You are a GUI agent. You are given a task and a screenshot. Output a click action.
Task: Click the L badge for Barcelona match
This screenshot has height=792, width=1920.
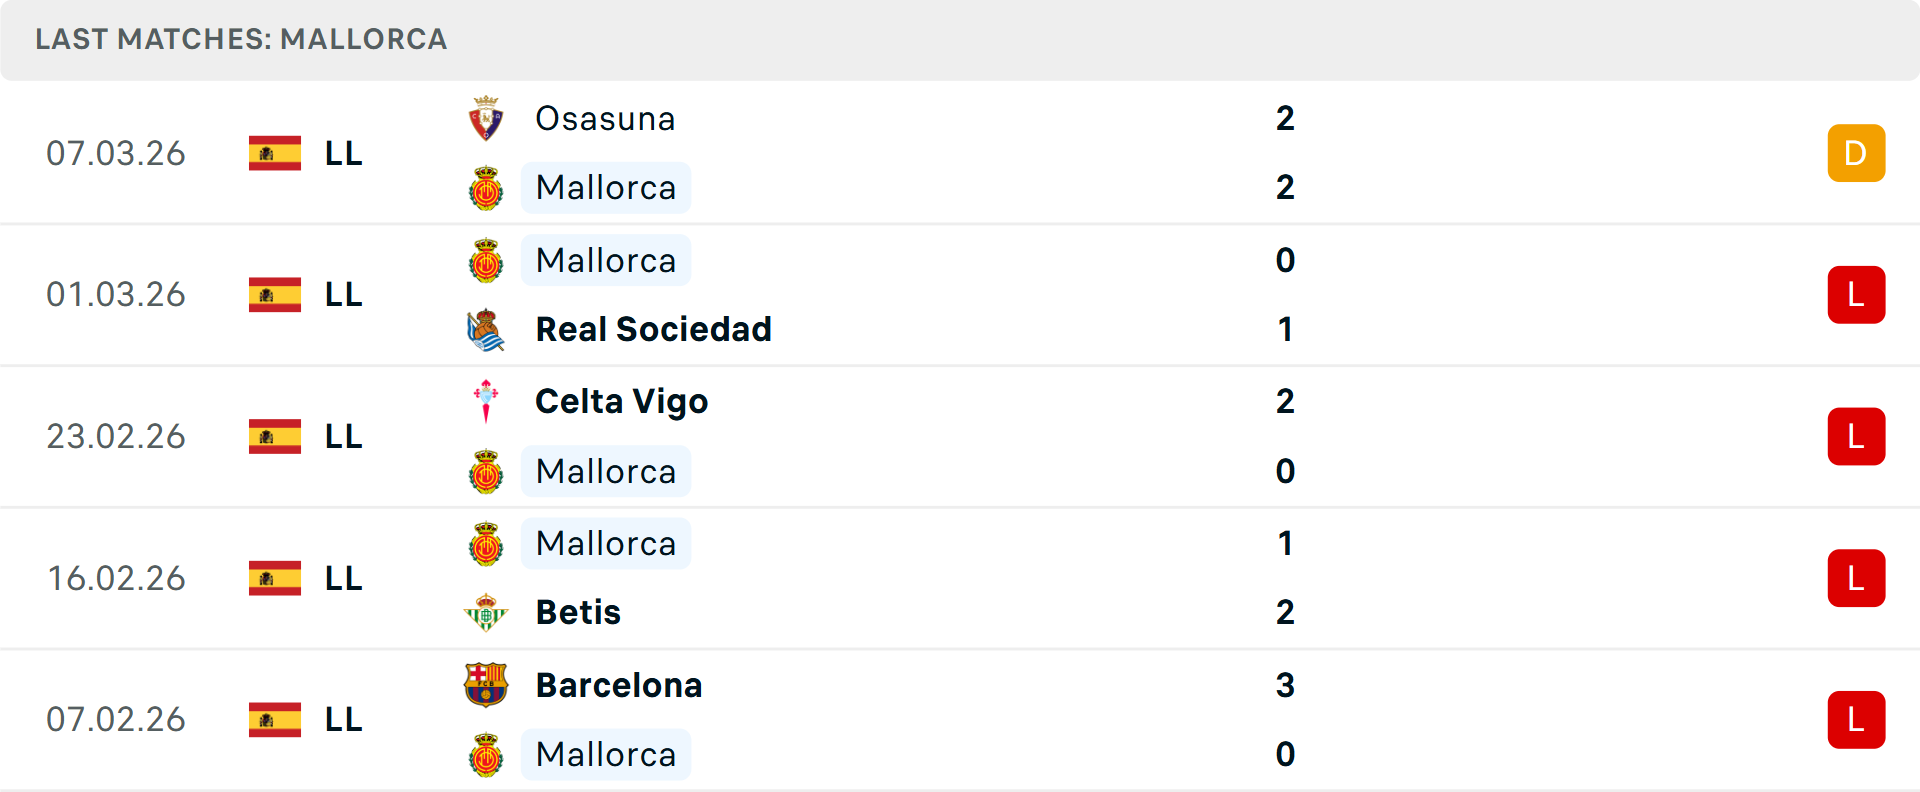(1856, 720)
